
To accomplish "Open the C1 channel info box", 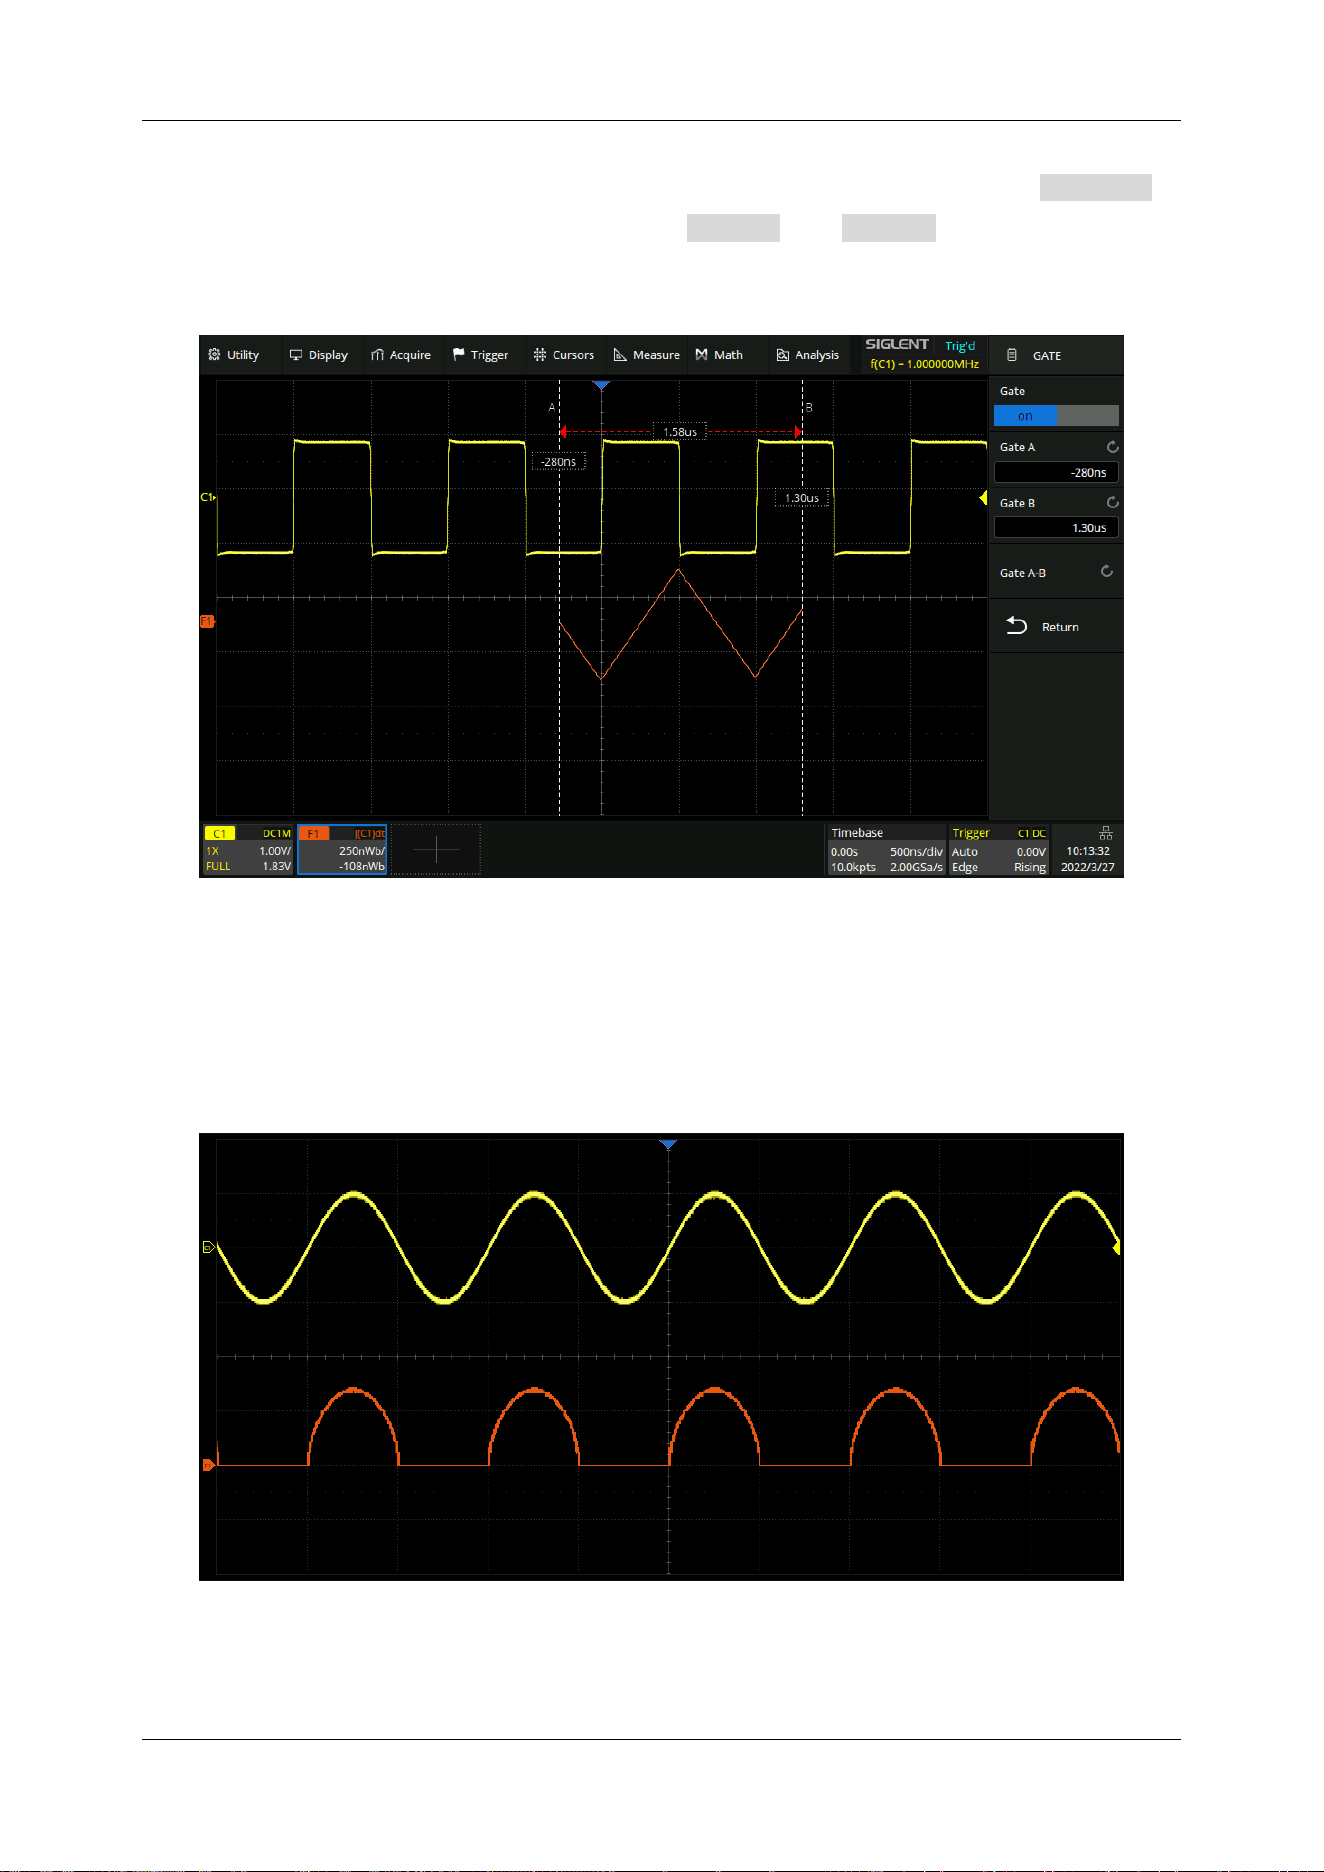I will click(x=248, y=849).
